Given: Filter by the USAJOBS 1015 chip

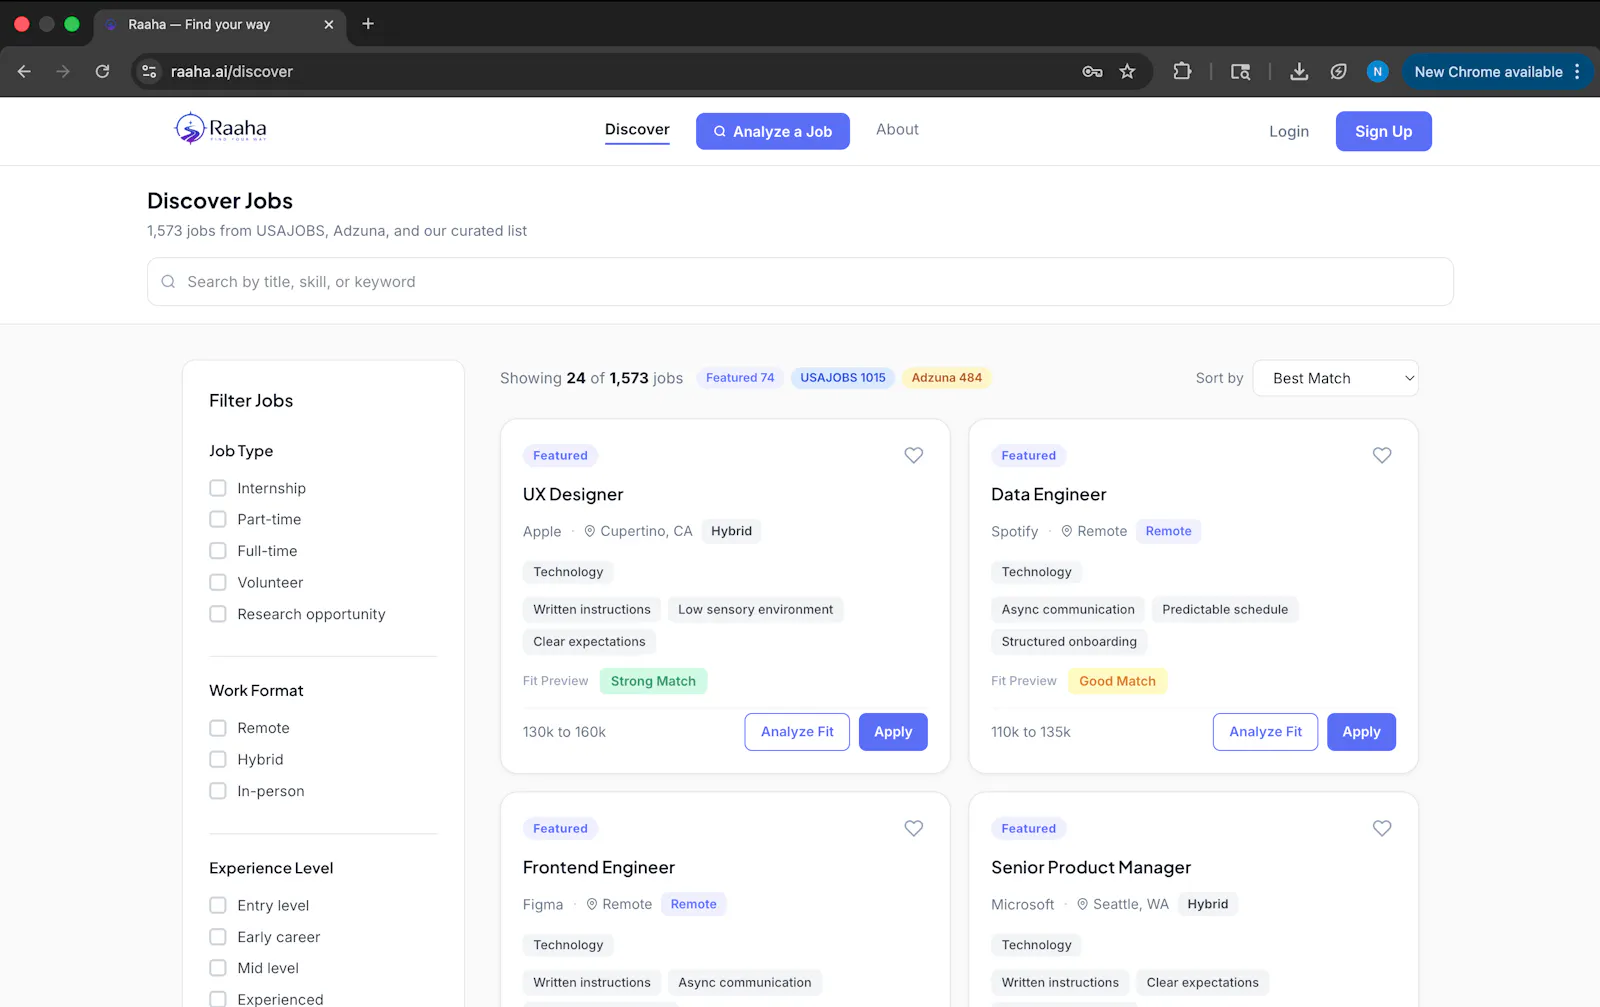Looking at the screenshot, I should pos(843,378).
